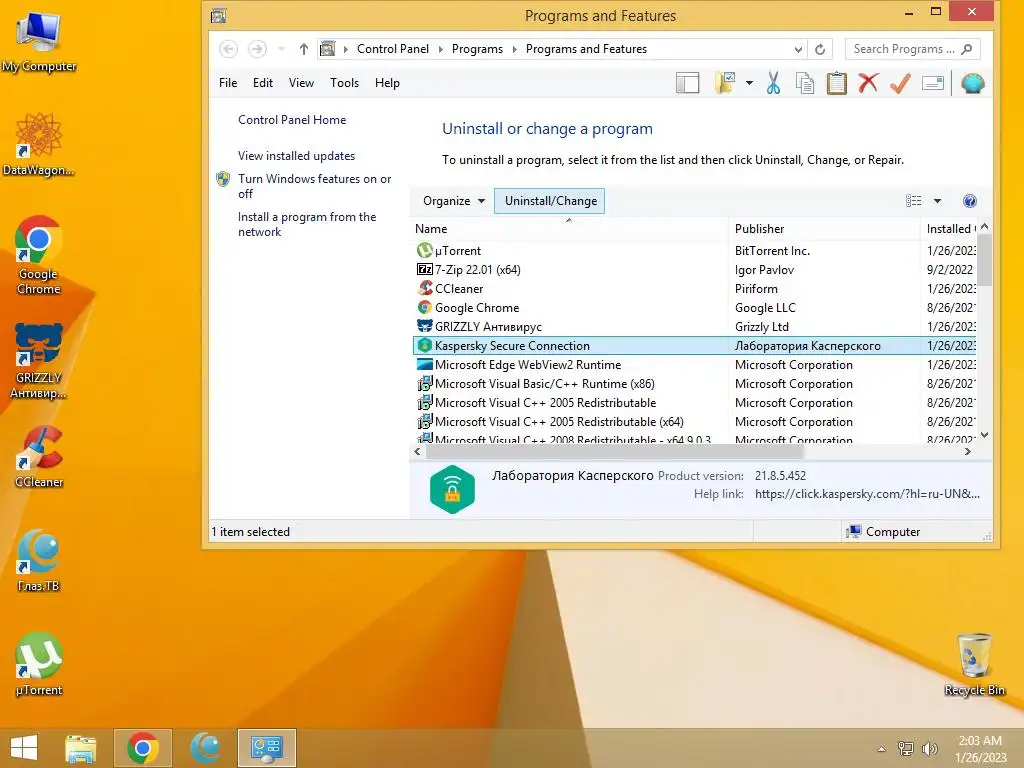Open the Recycle Bin
1024x768 pixels.
tap(974, 664)
